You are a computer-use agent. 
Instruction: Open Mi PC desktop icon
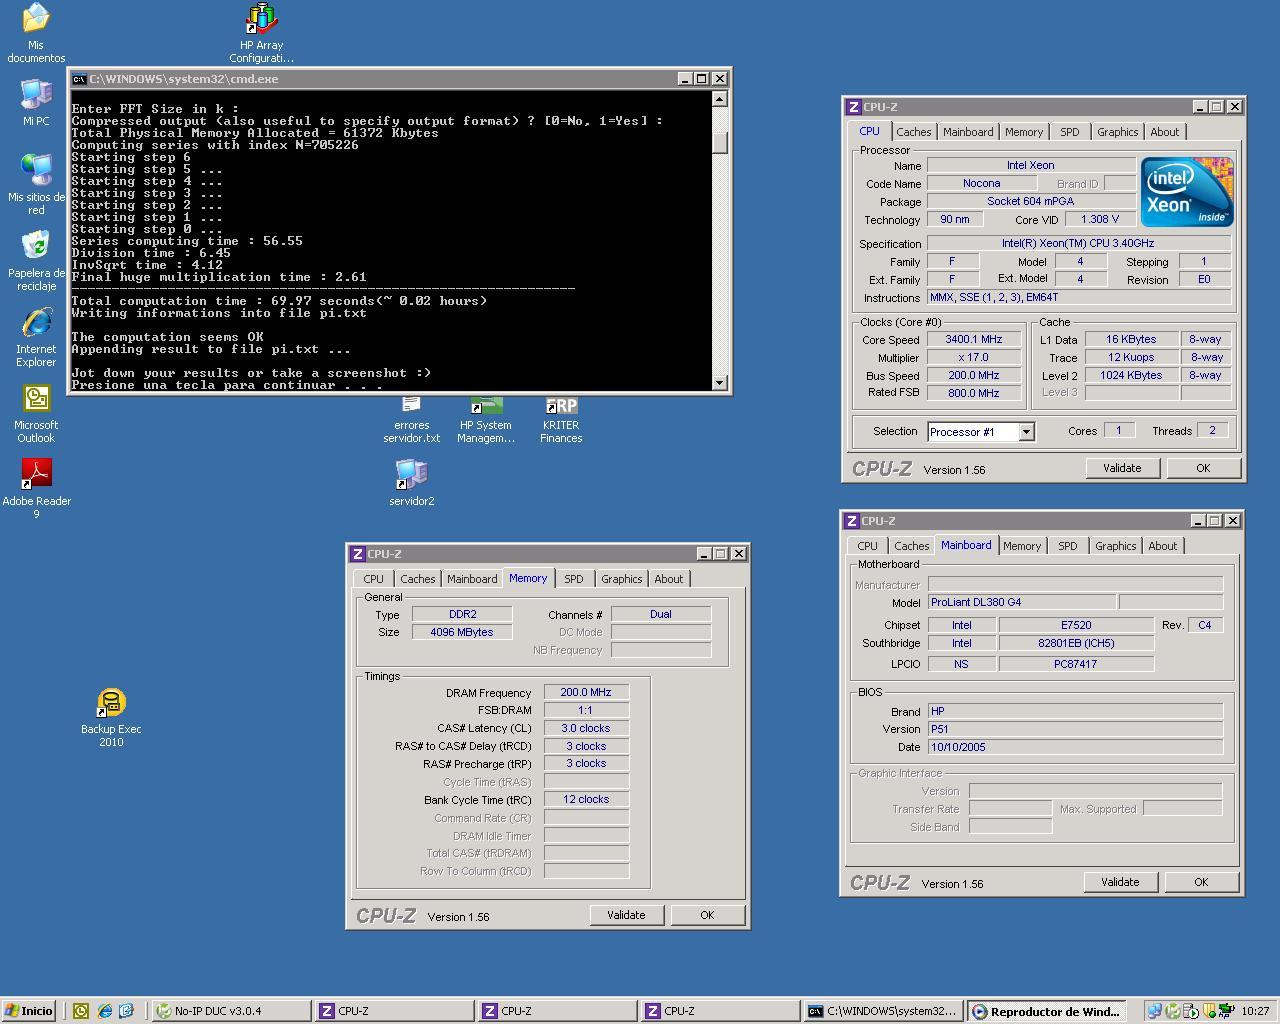tap(36, 102)
